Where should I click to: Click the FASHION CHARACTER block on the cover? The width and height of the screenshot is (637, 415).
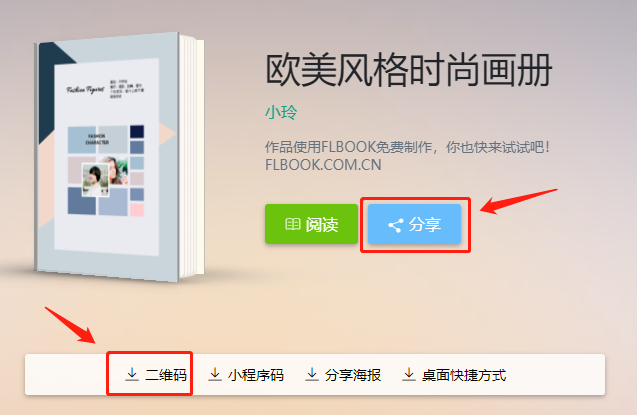[98, 139]
